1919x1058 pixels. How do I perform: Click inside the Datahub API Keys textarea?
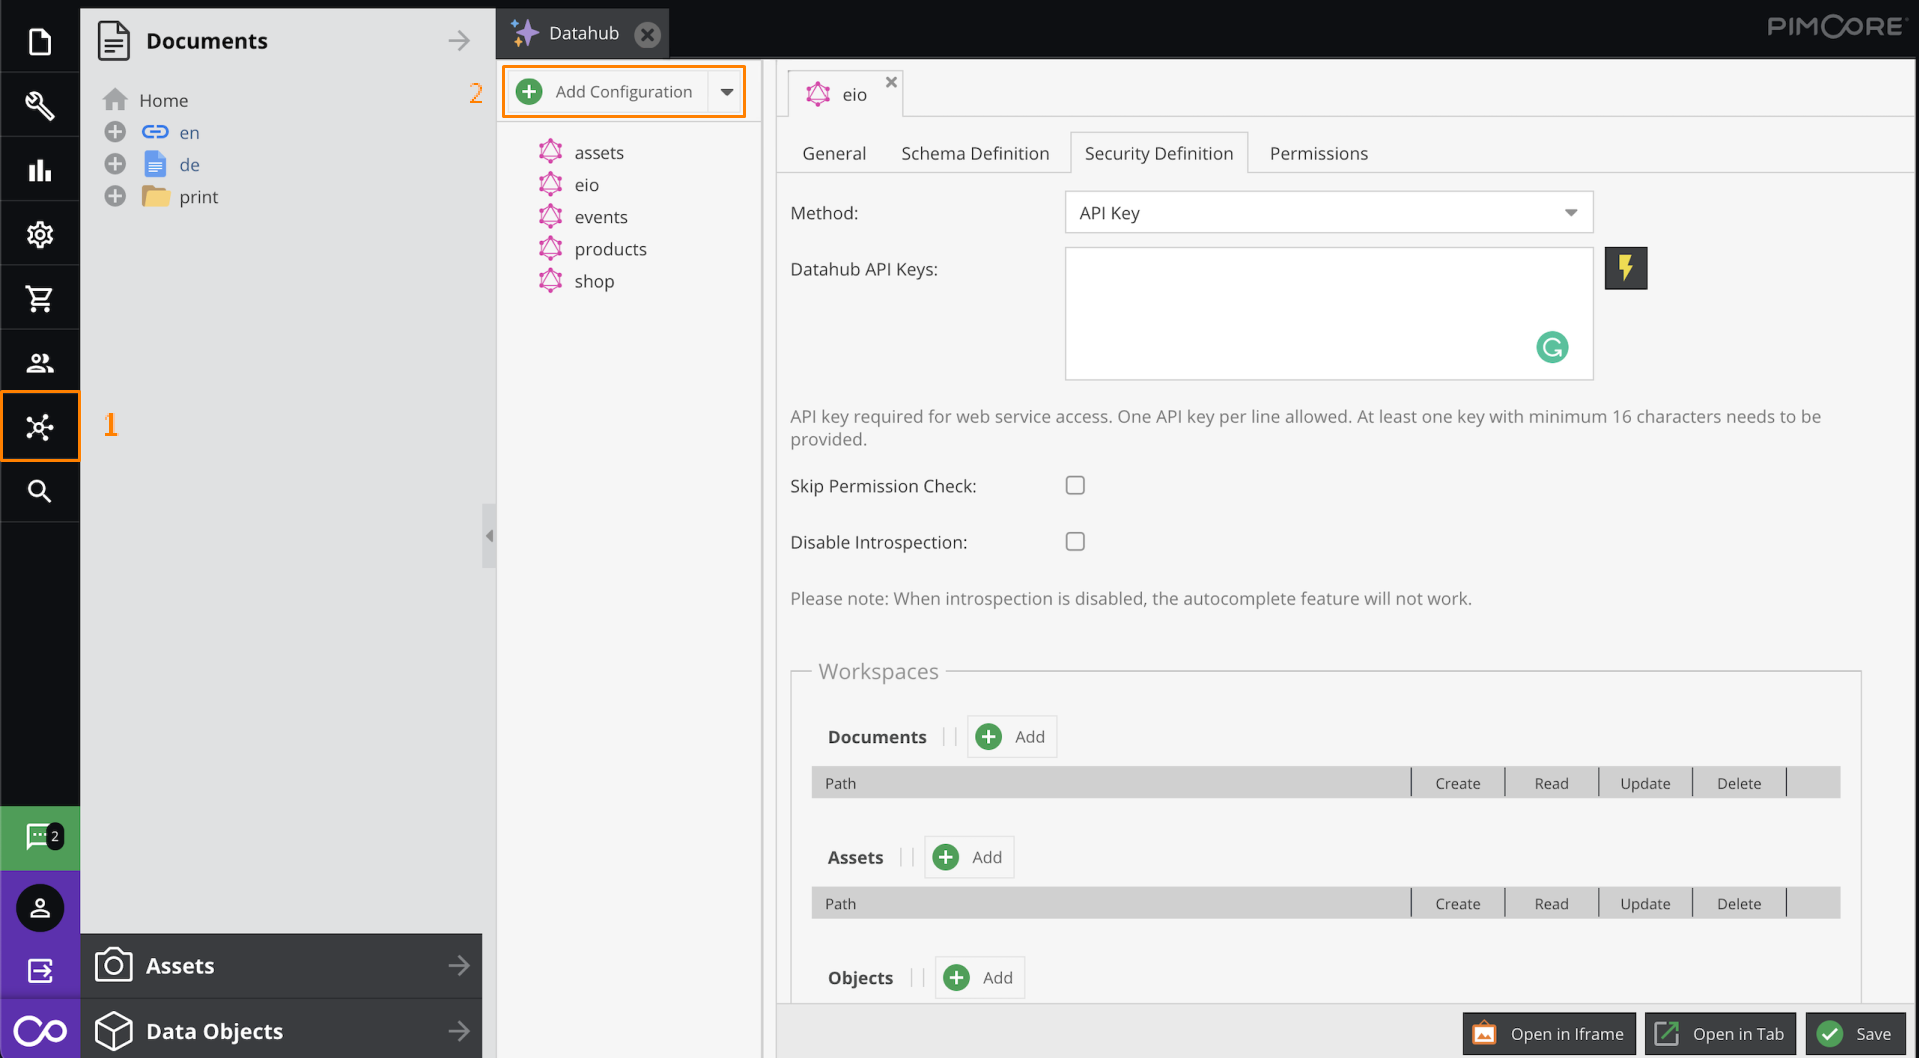pyautogui.click(x=1328, y=313)
